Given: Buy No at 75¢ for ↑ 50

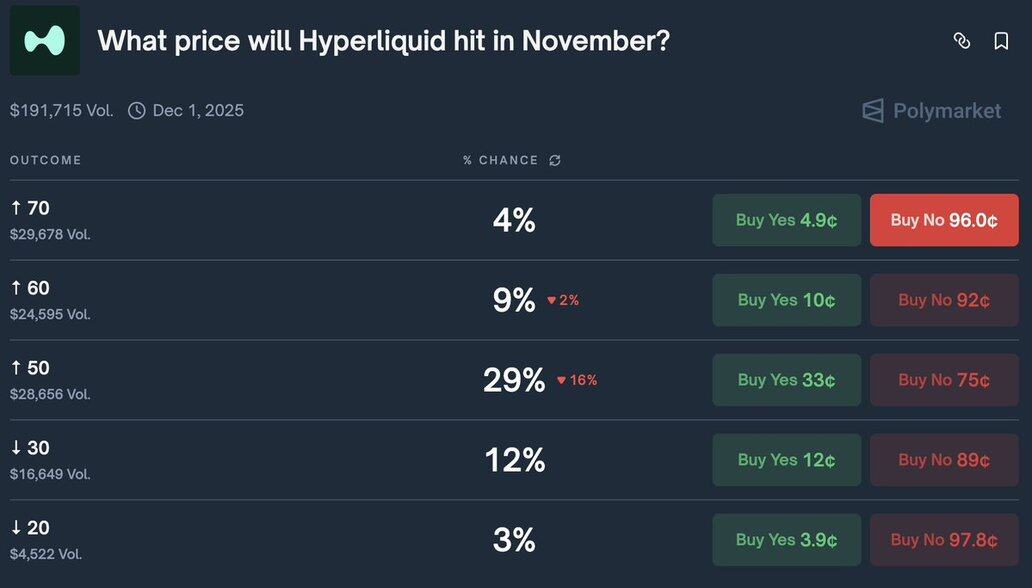Looking at the screenshot, I should coord(944,380).
